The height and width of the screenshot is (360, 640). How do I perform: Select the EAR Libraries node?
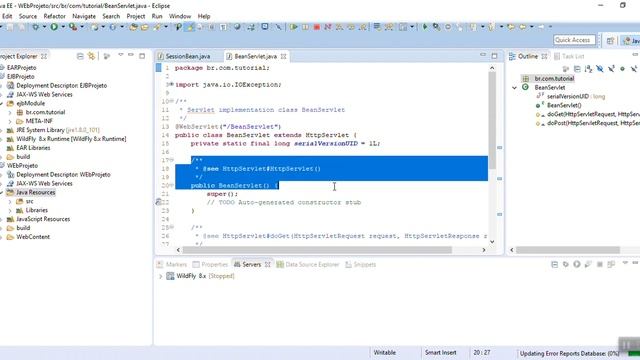point(33,148)
